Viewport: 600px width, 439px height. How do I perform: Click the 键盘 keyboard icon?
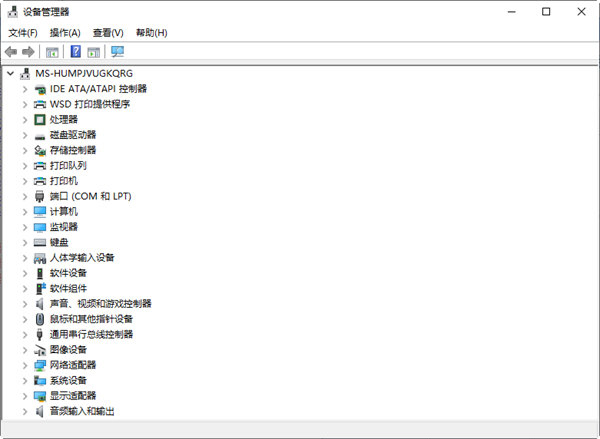click(x=40, y=242)
